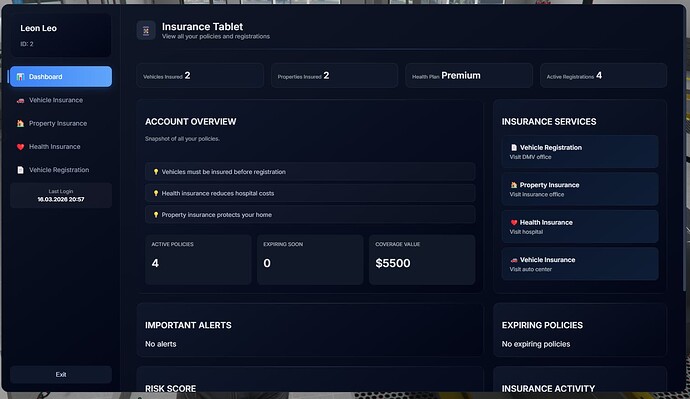
Task: Click the car icon in Vehicle Insurance service card
Action: tap(514, 260)
